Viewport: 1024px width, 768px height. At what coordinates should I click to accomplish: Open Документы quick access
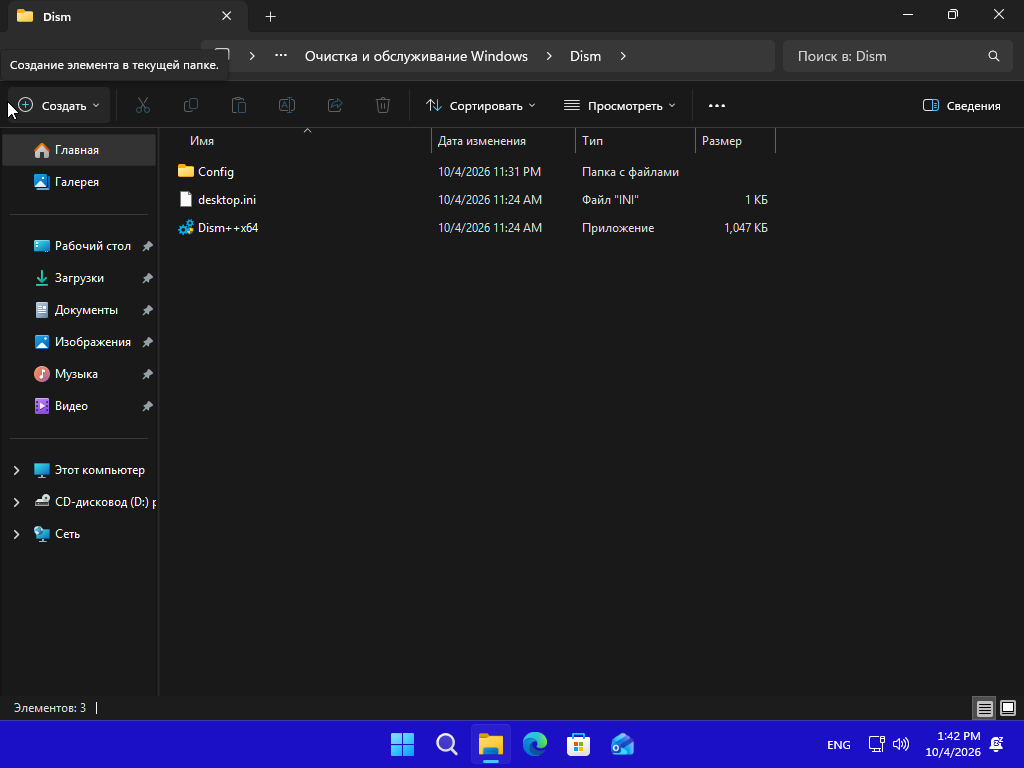point(79,310)
